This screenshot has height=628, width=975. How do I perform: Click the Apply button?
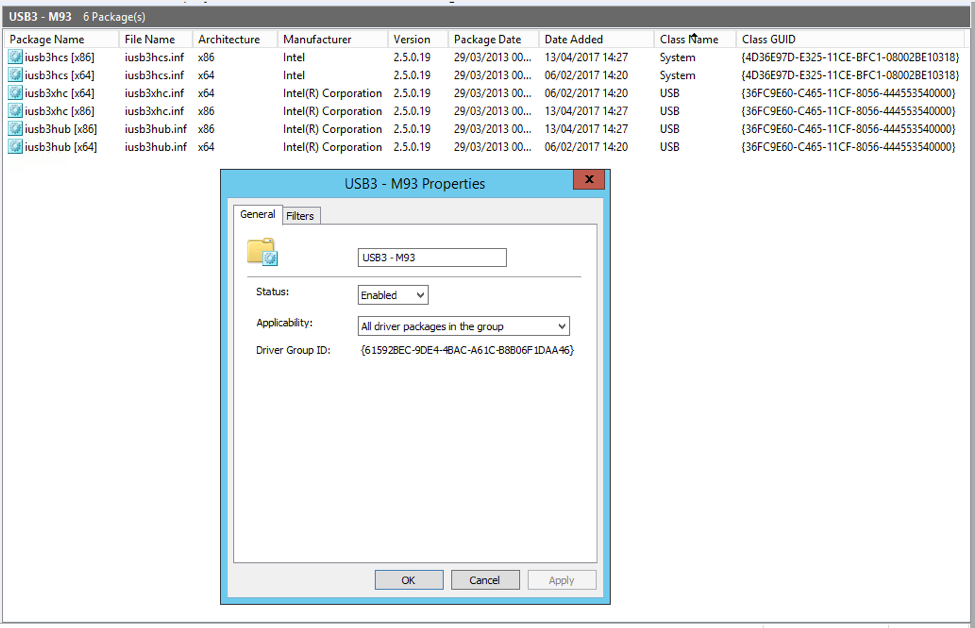click(x=561, y=580)
